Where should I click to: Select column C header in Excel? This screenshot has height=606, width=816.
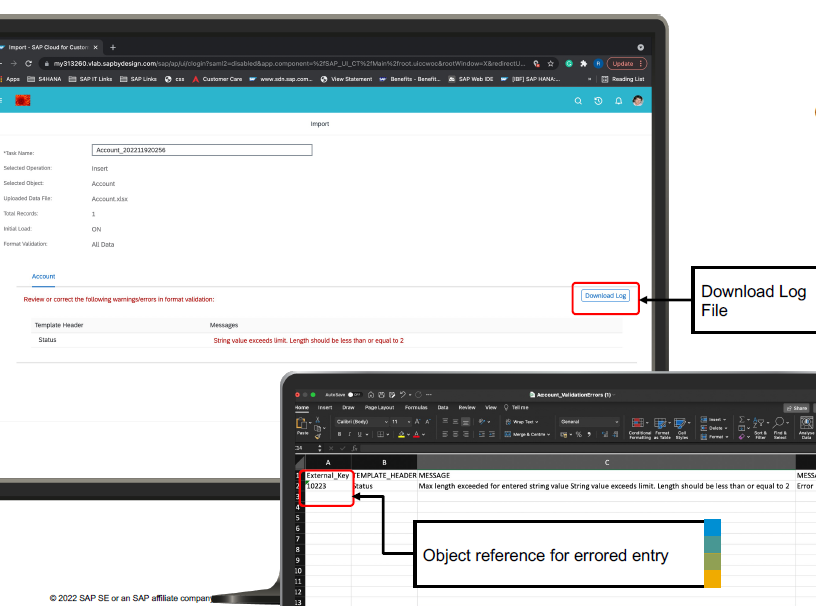click(x=606, y=462)
